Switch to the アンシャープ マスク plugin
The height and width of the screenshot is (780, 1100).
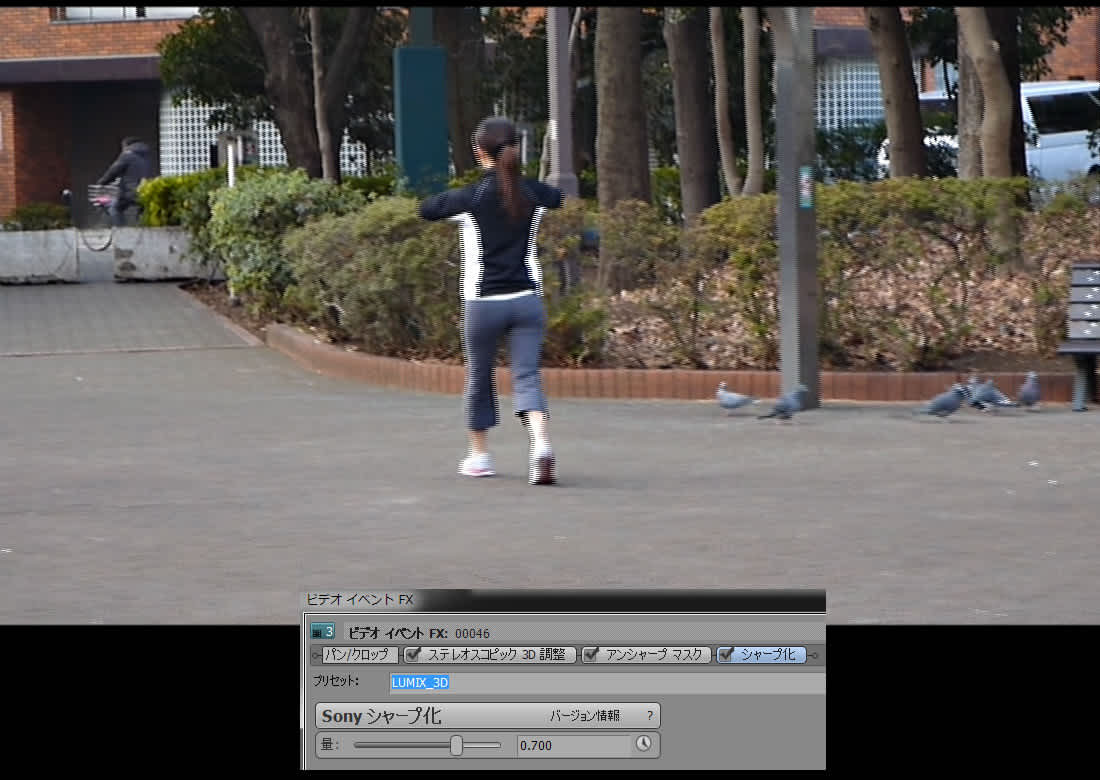656,655
